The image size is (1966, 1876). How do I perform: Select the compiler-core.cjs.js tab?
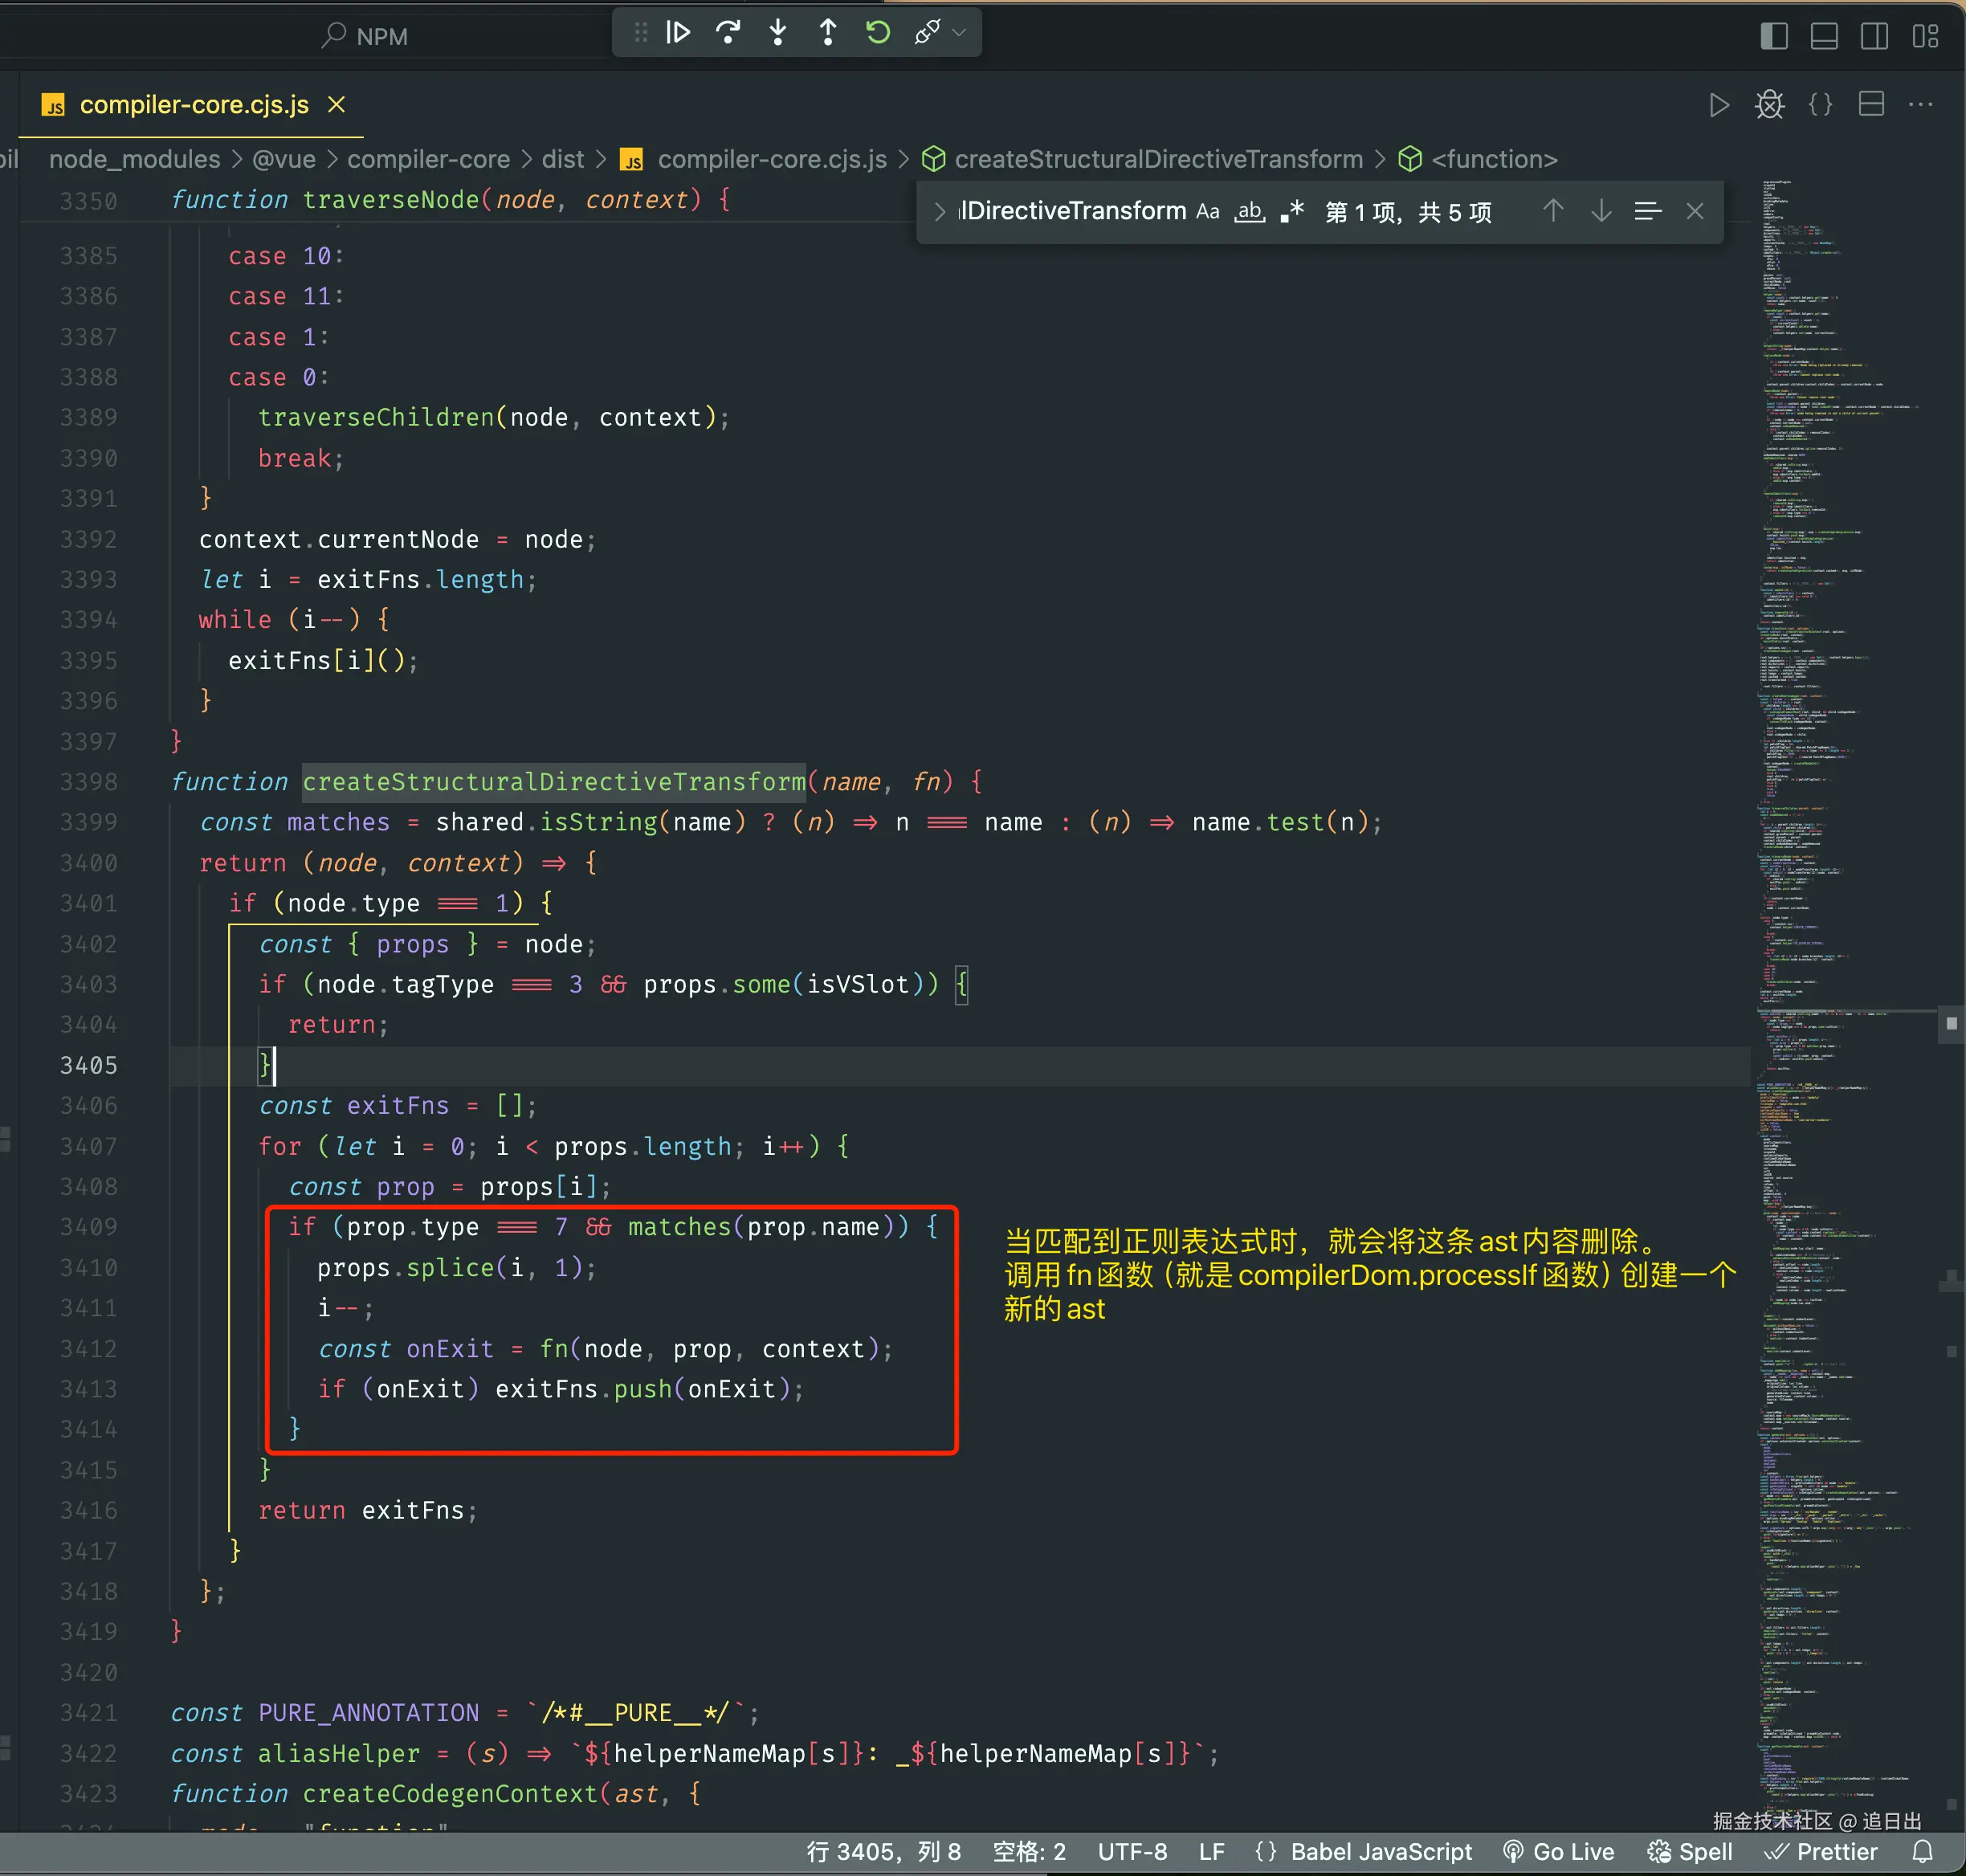click(193, 105)
